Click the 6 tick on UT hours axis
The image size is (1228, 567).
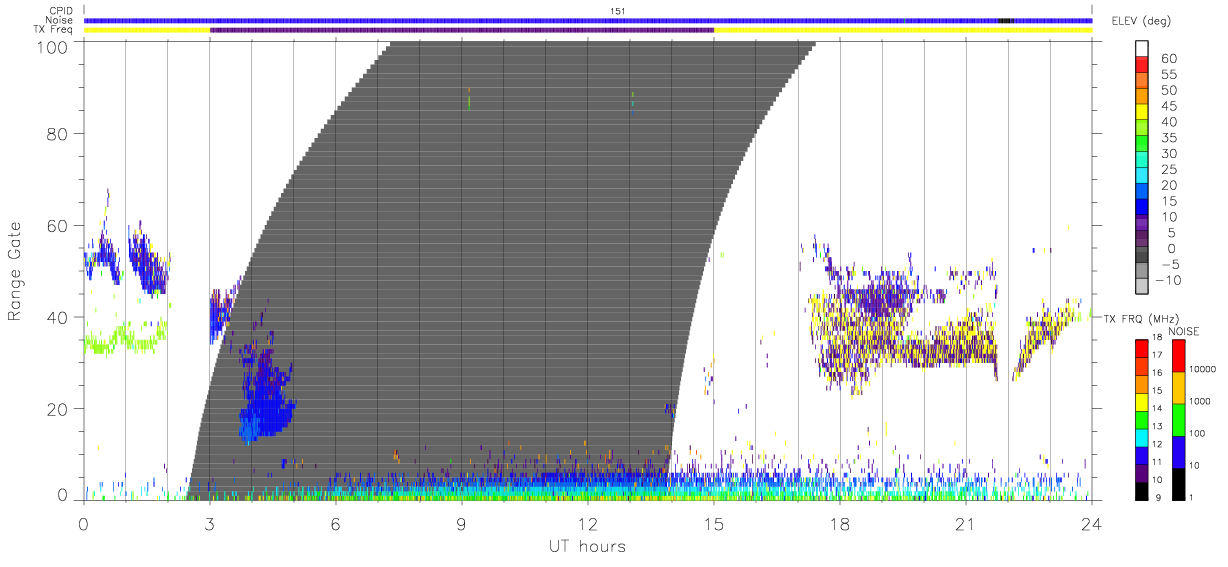point(335,524)
